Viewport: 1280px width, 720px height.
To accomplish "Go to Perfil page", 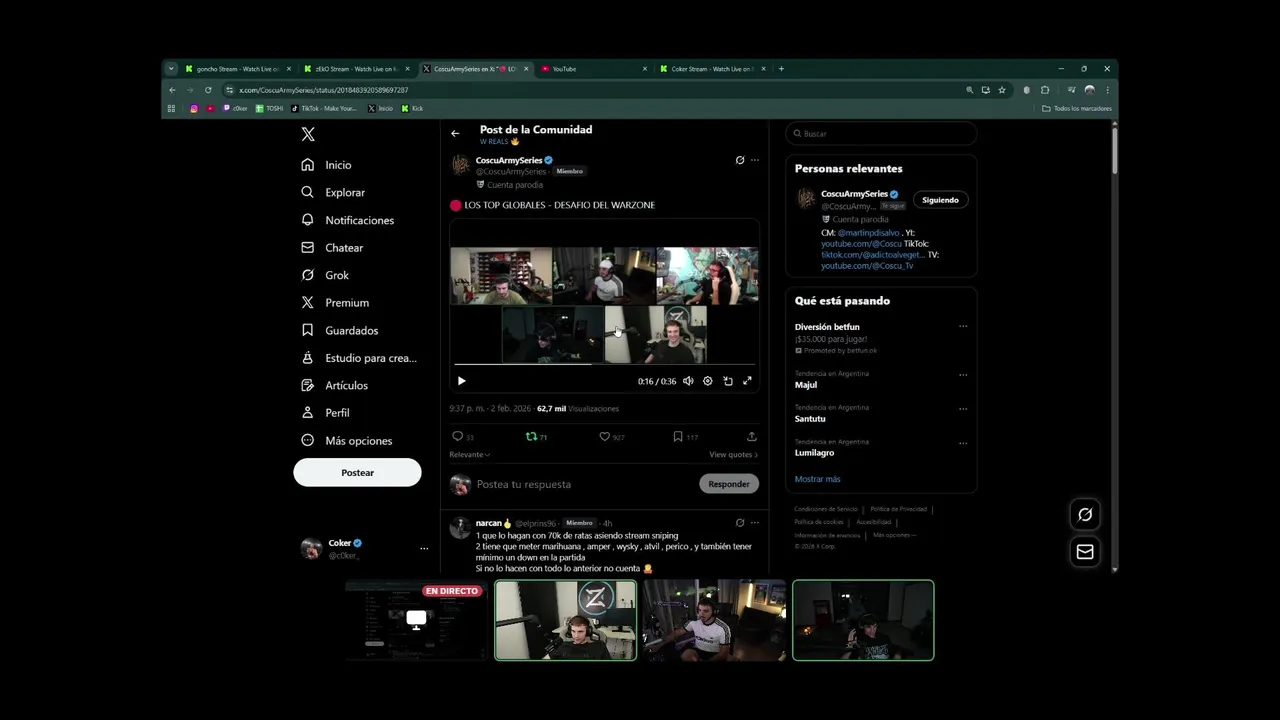I will pyautogui.click(x=326, y=413).
